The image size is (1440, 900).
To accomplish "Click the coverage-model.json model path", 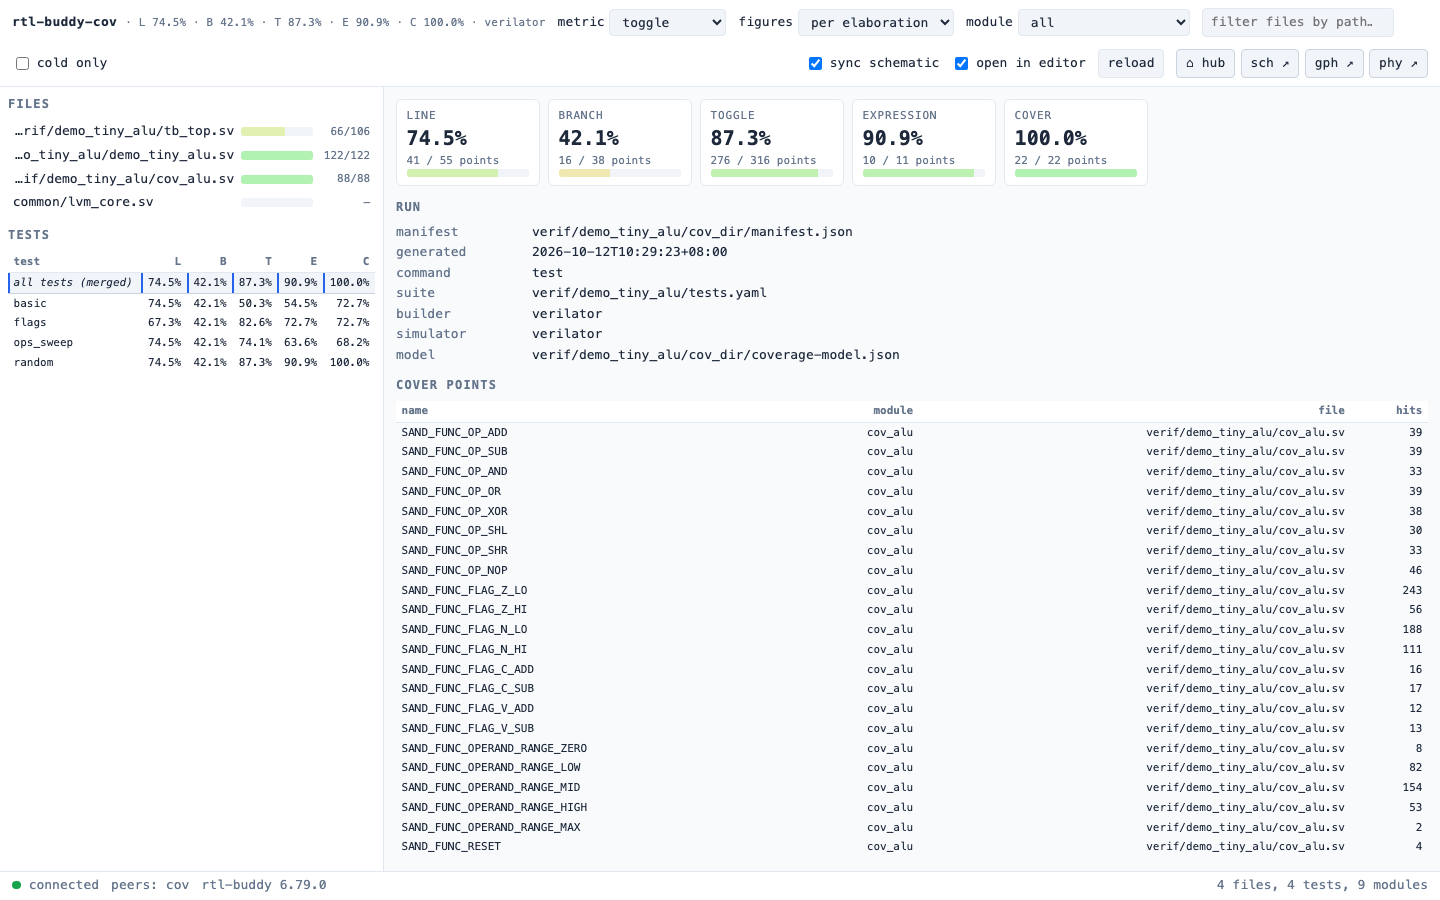I will click(716, 355).
